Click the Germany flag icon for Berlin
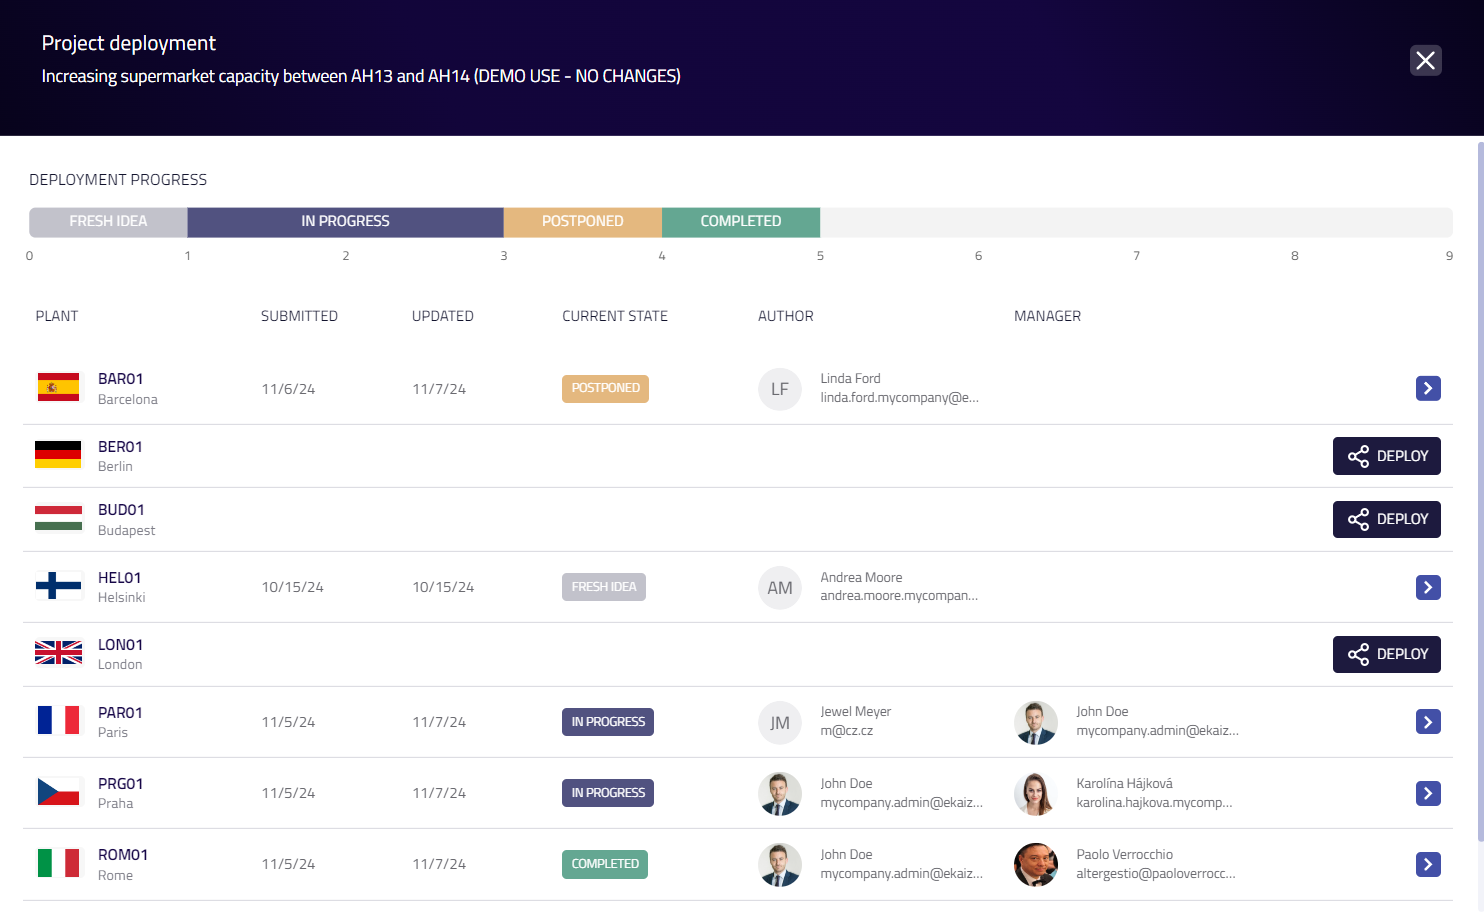The image size is (1484, 914). (58, 455)
